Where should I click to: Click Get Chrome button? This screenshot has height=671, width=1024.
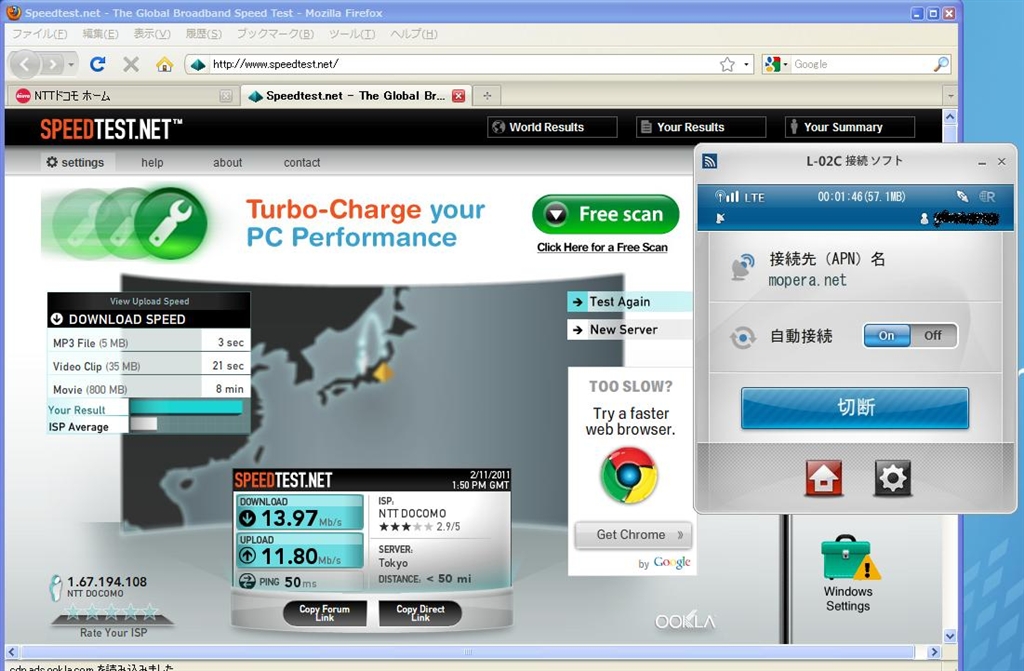point(632,535)
